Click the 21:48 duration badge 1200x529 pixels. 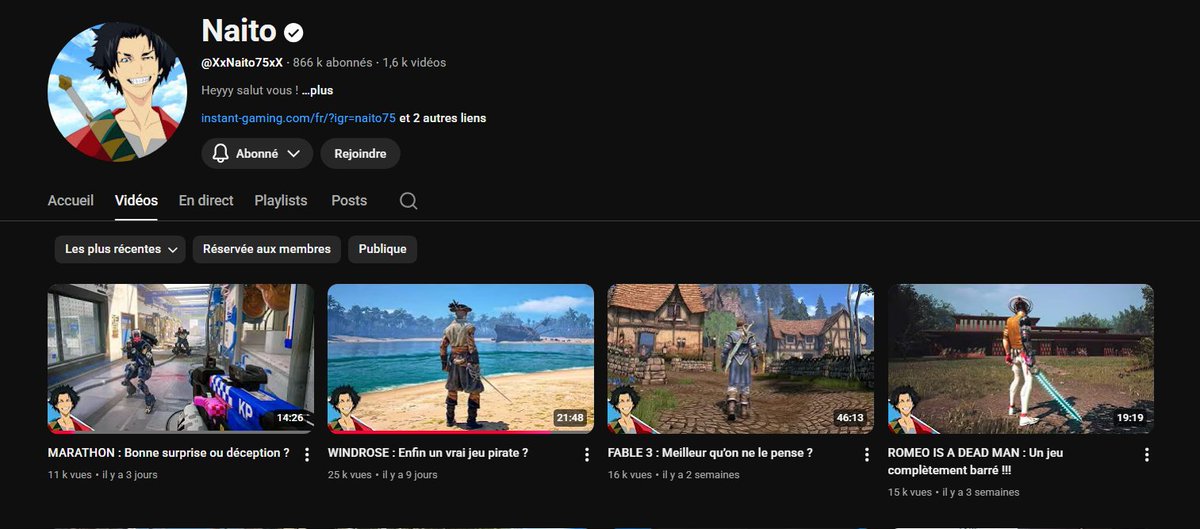tap(570, 418)
